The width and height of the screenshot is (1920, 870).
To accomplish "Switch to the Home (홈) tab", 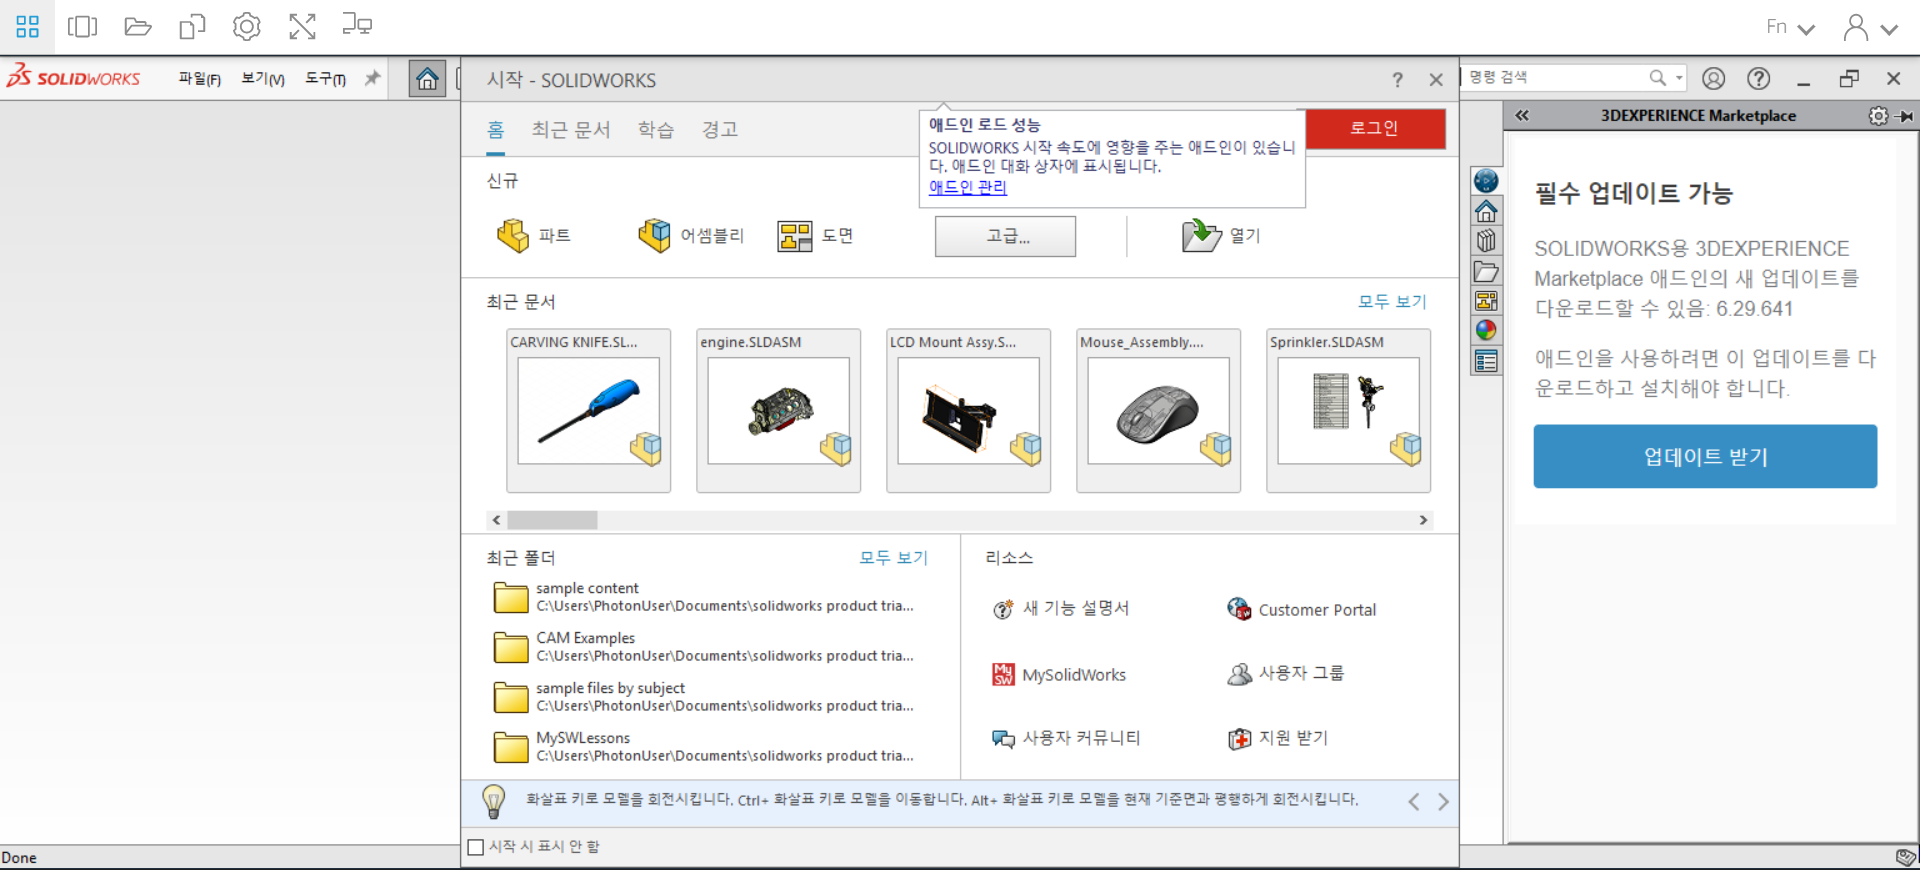I will click(x=496, y=130).
